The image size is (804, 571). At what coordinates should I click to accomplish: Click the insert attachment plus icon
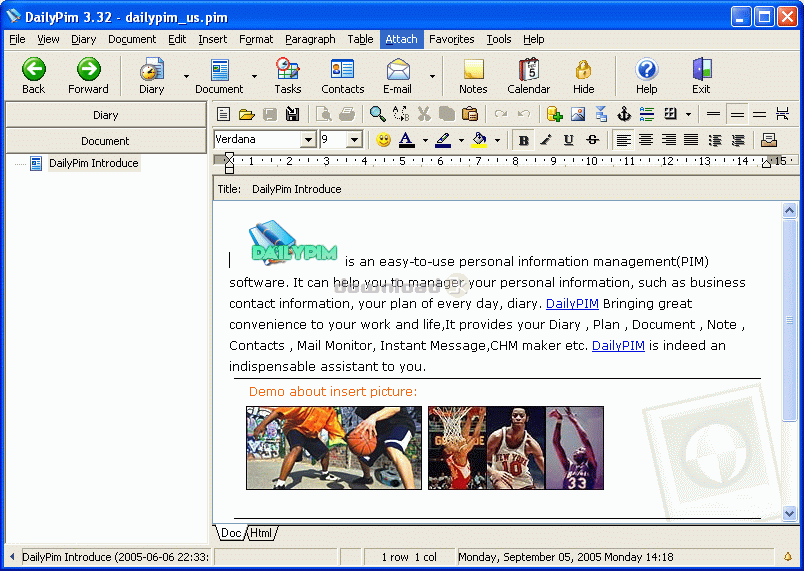pos(554,114)
